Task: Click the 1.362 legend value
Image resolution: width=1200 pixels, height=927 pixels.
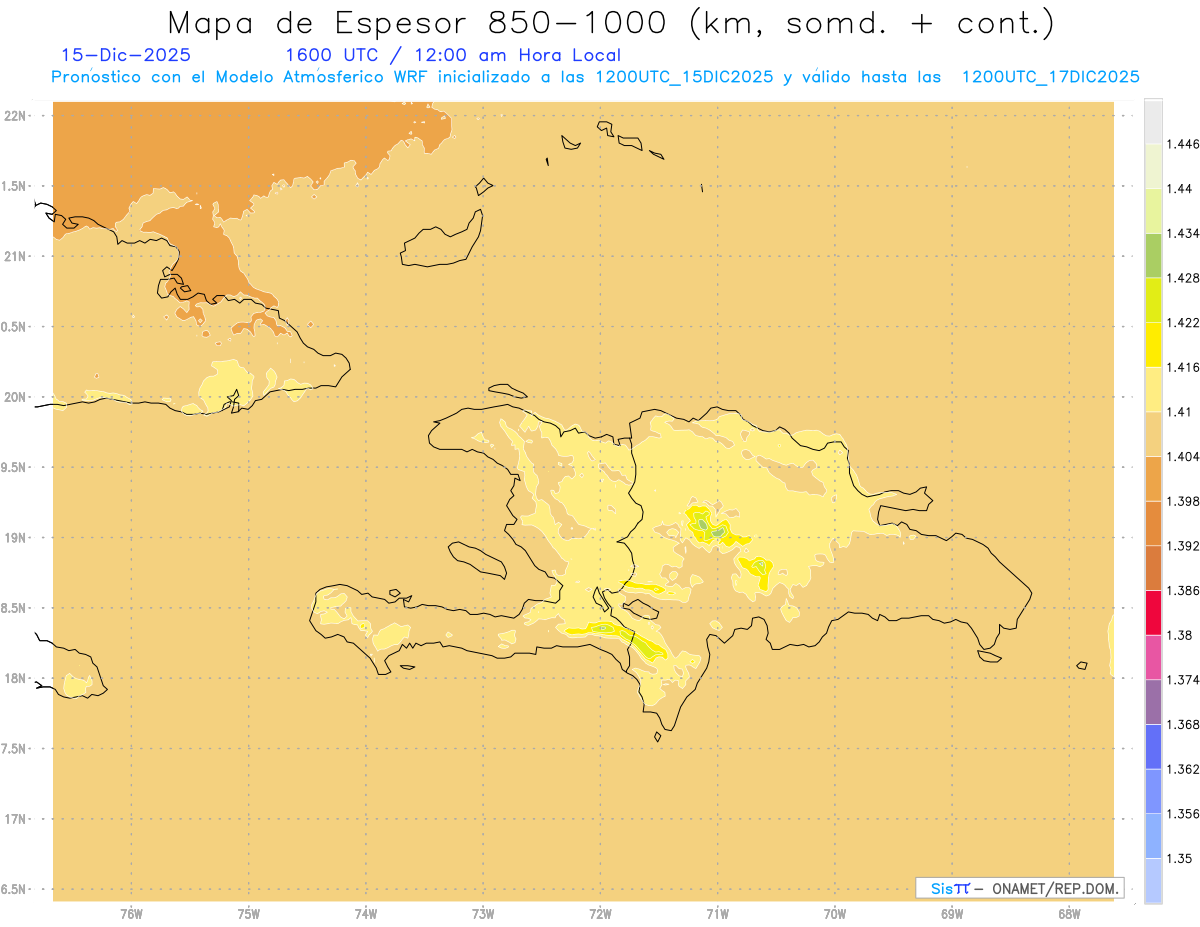Action: tap(1183, 768)
